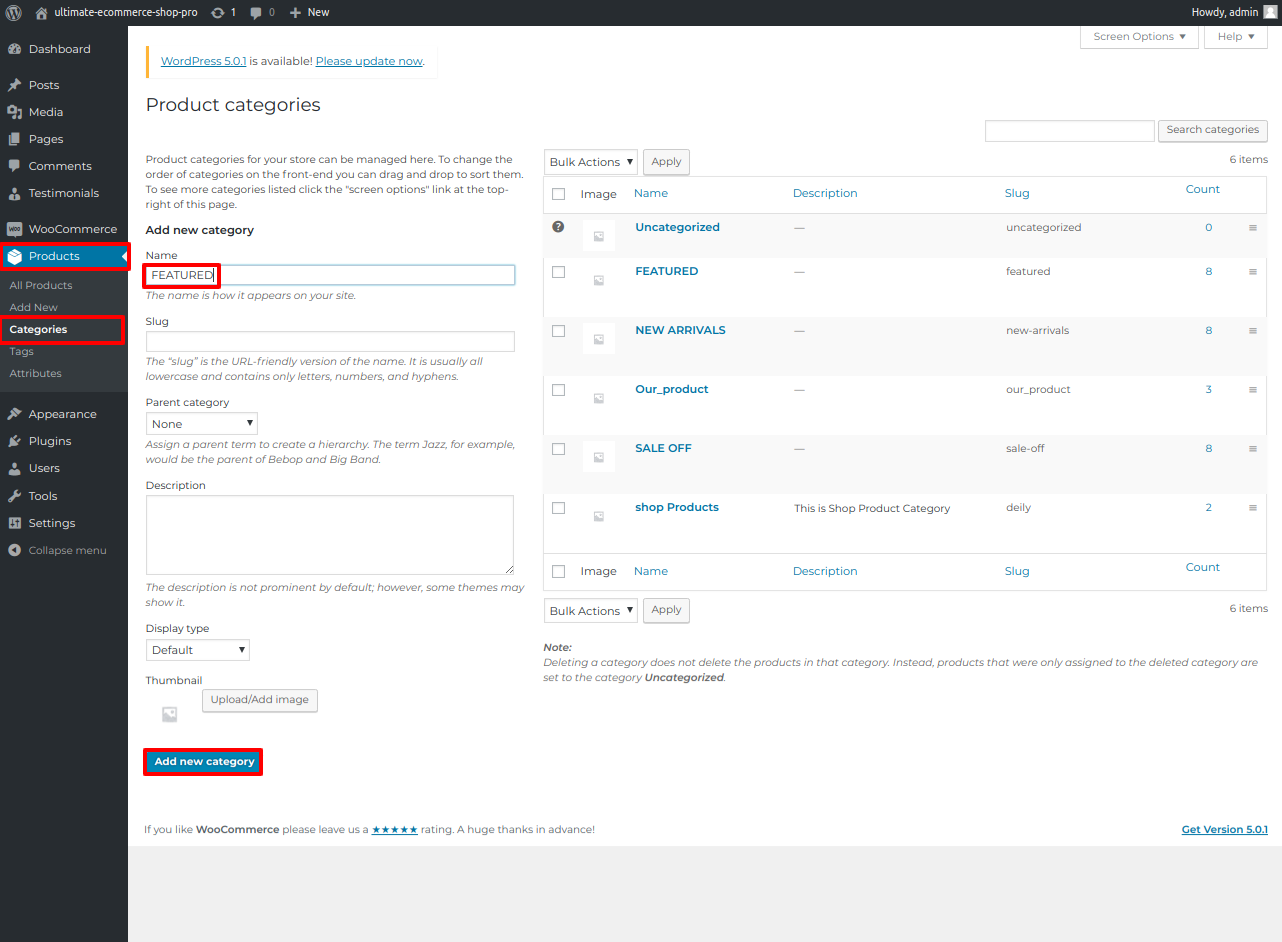Open the shop Products category link
The height and width of the screenshot is (942, 1282).
coord(677,507)
